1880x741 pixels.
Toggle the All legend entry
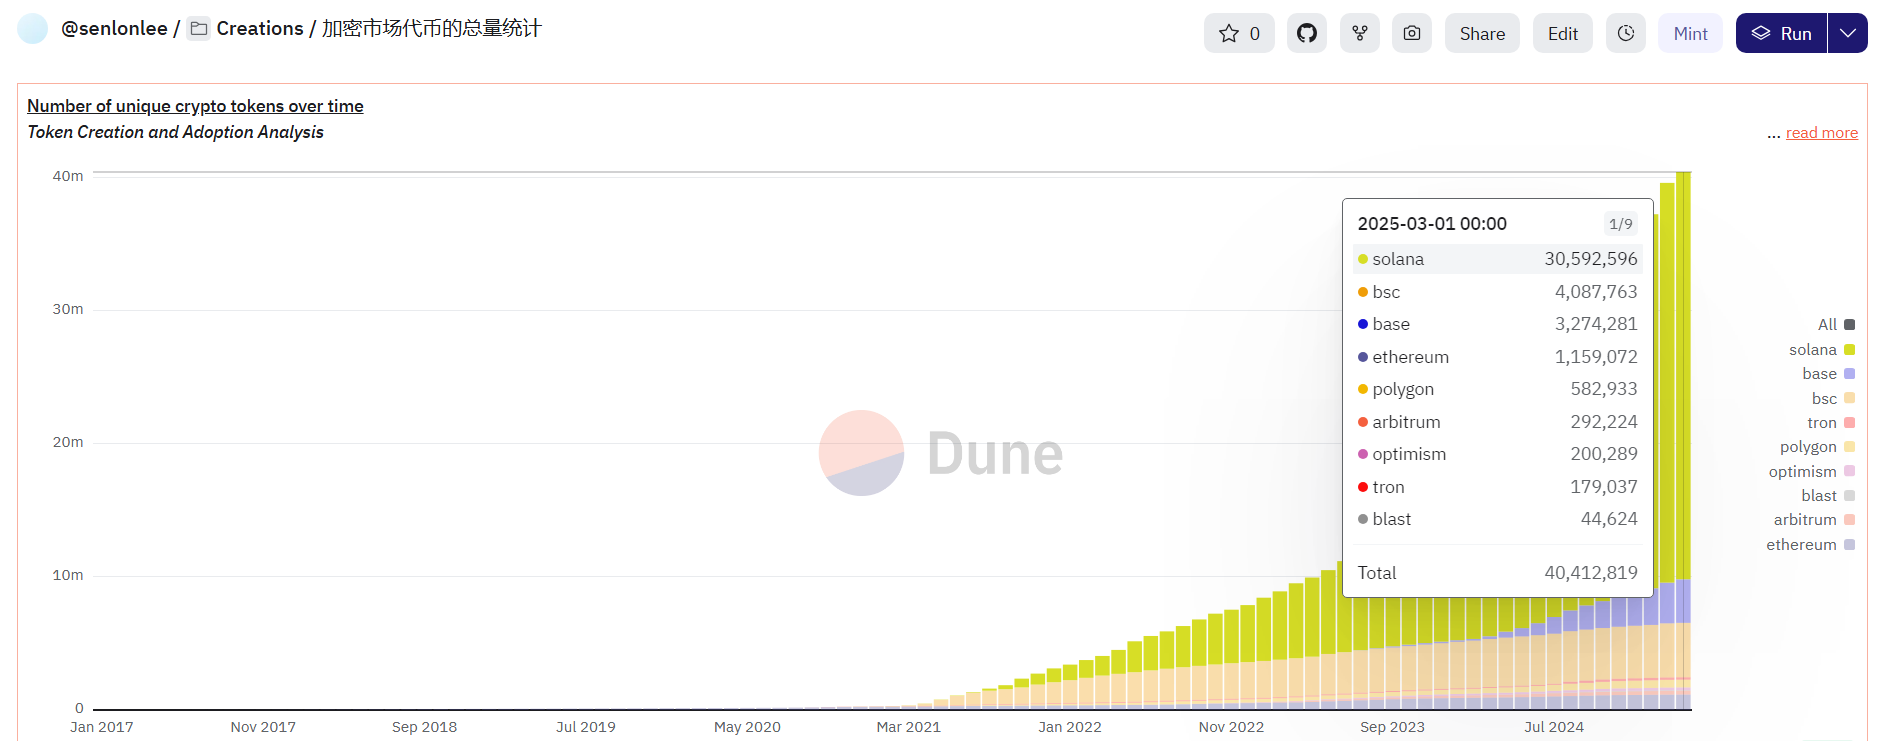coord(1836,325)
